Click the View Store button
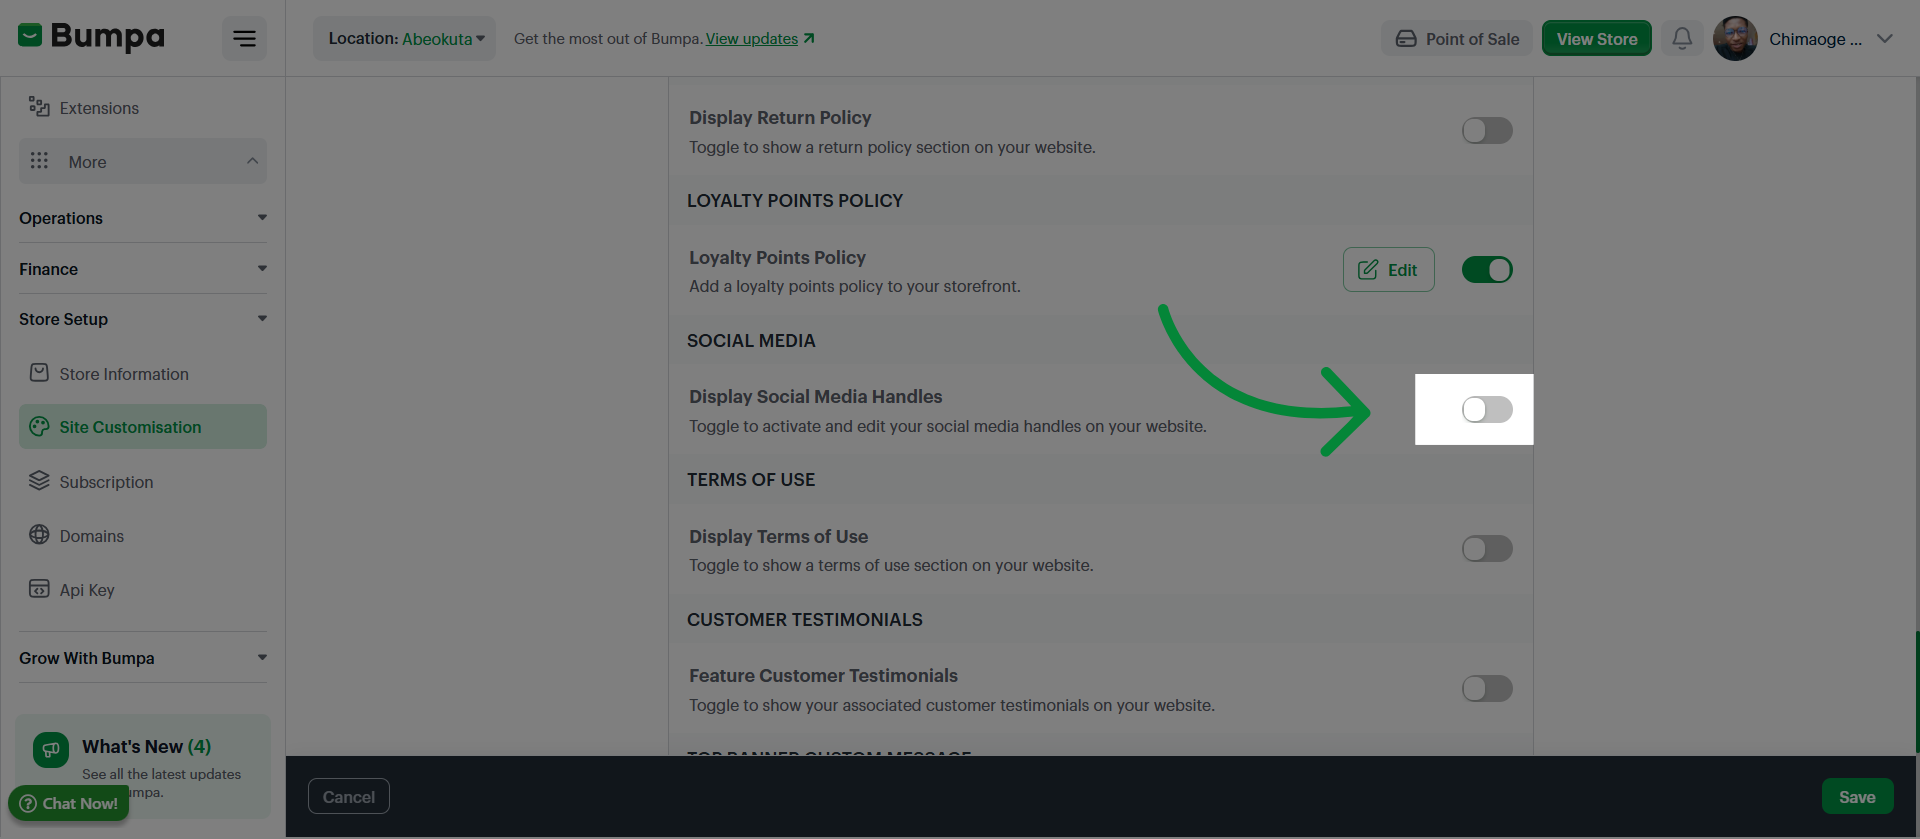 (1596, 39)
